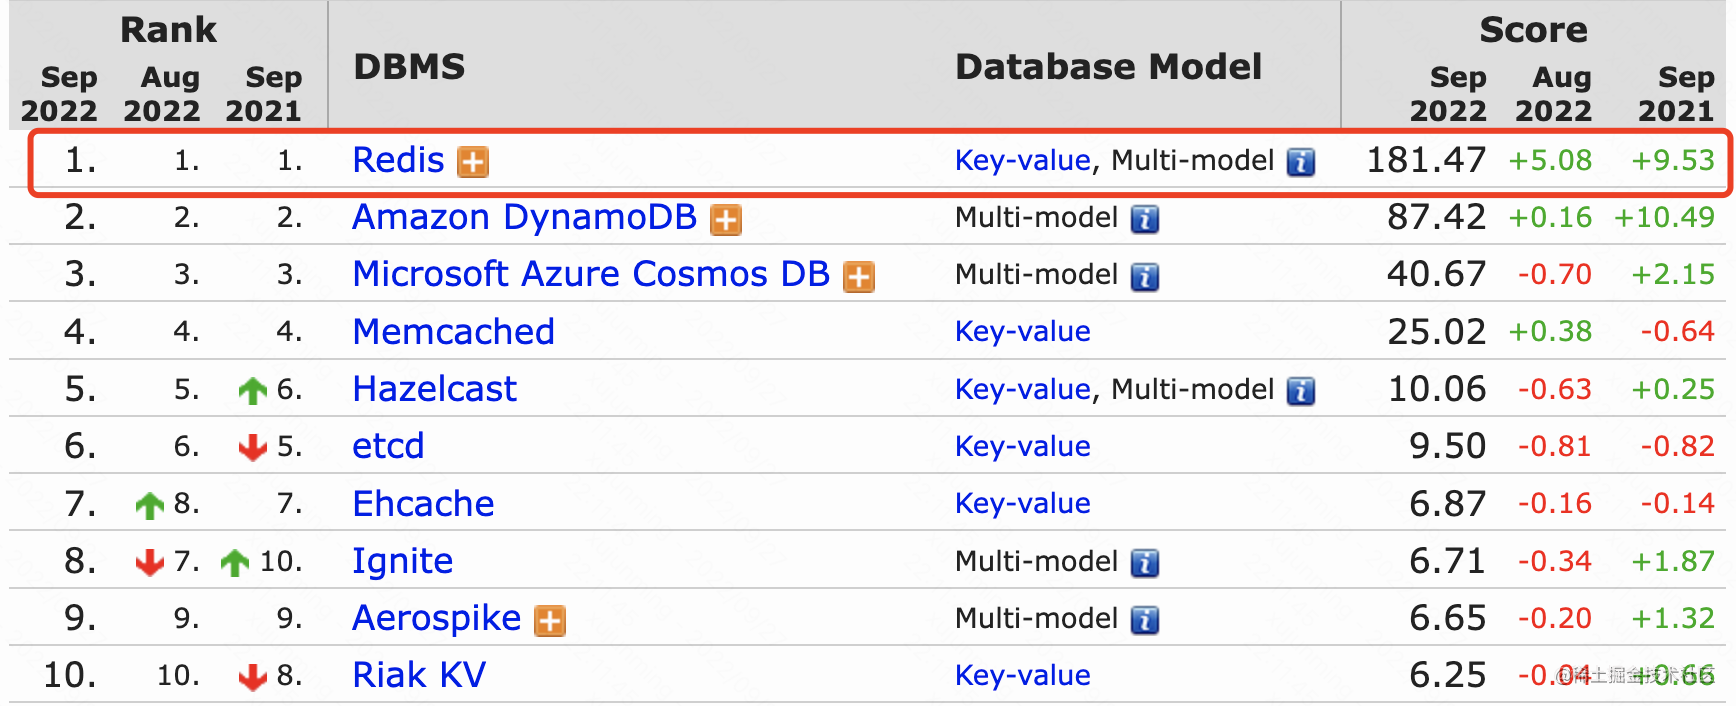
Task: Go to the etcd database page
Action: (388, 446)
